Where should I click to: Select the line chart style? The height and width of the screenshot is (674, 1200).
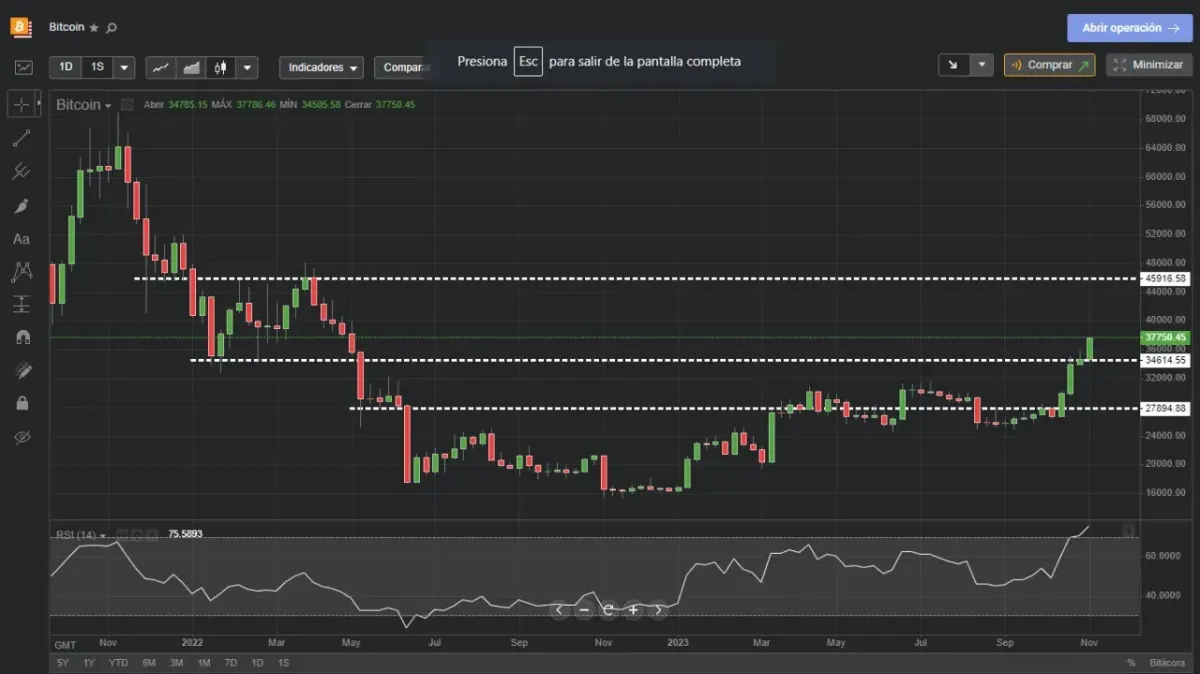click(160, 67)
